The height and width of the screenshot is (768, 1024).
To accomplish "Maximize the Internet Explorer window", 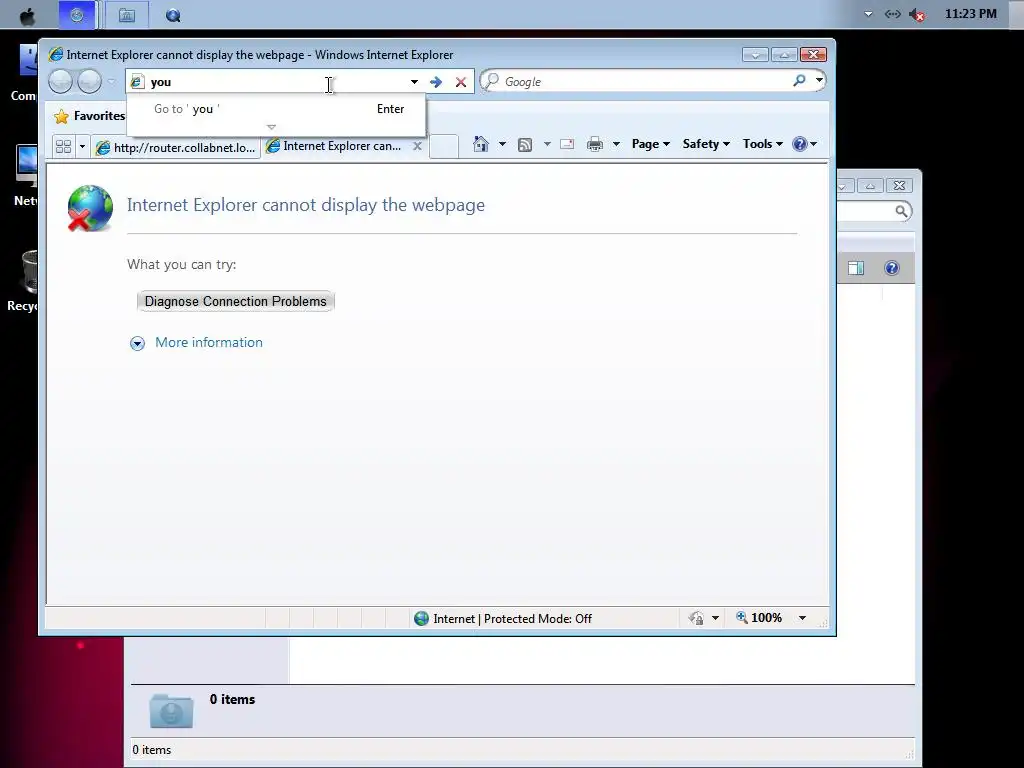I will tap(784, 55).
